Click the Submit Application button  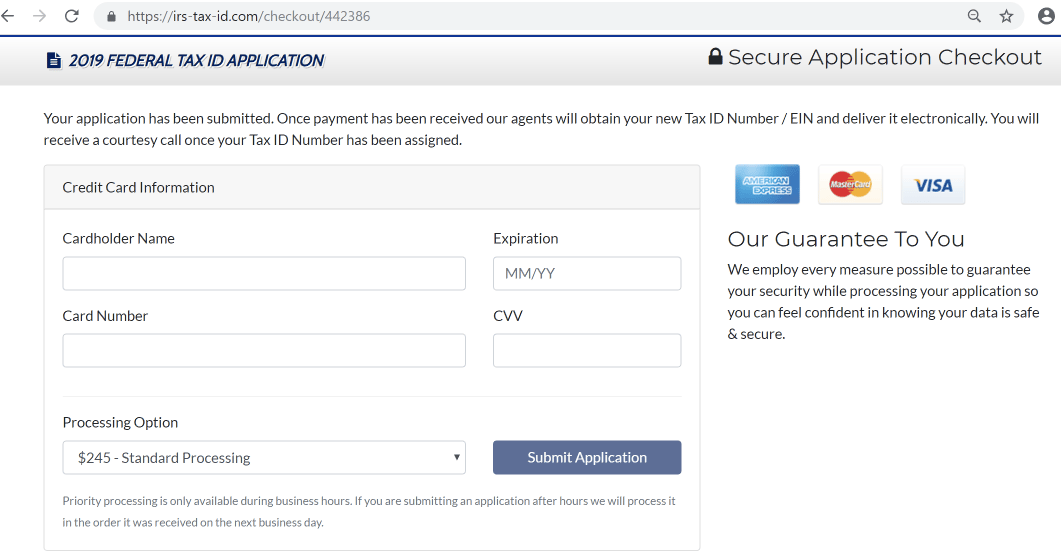(587, 458)
